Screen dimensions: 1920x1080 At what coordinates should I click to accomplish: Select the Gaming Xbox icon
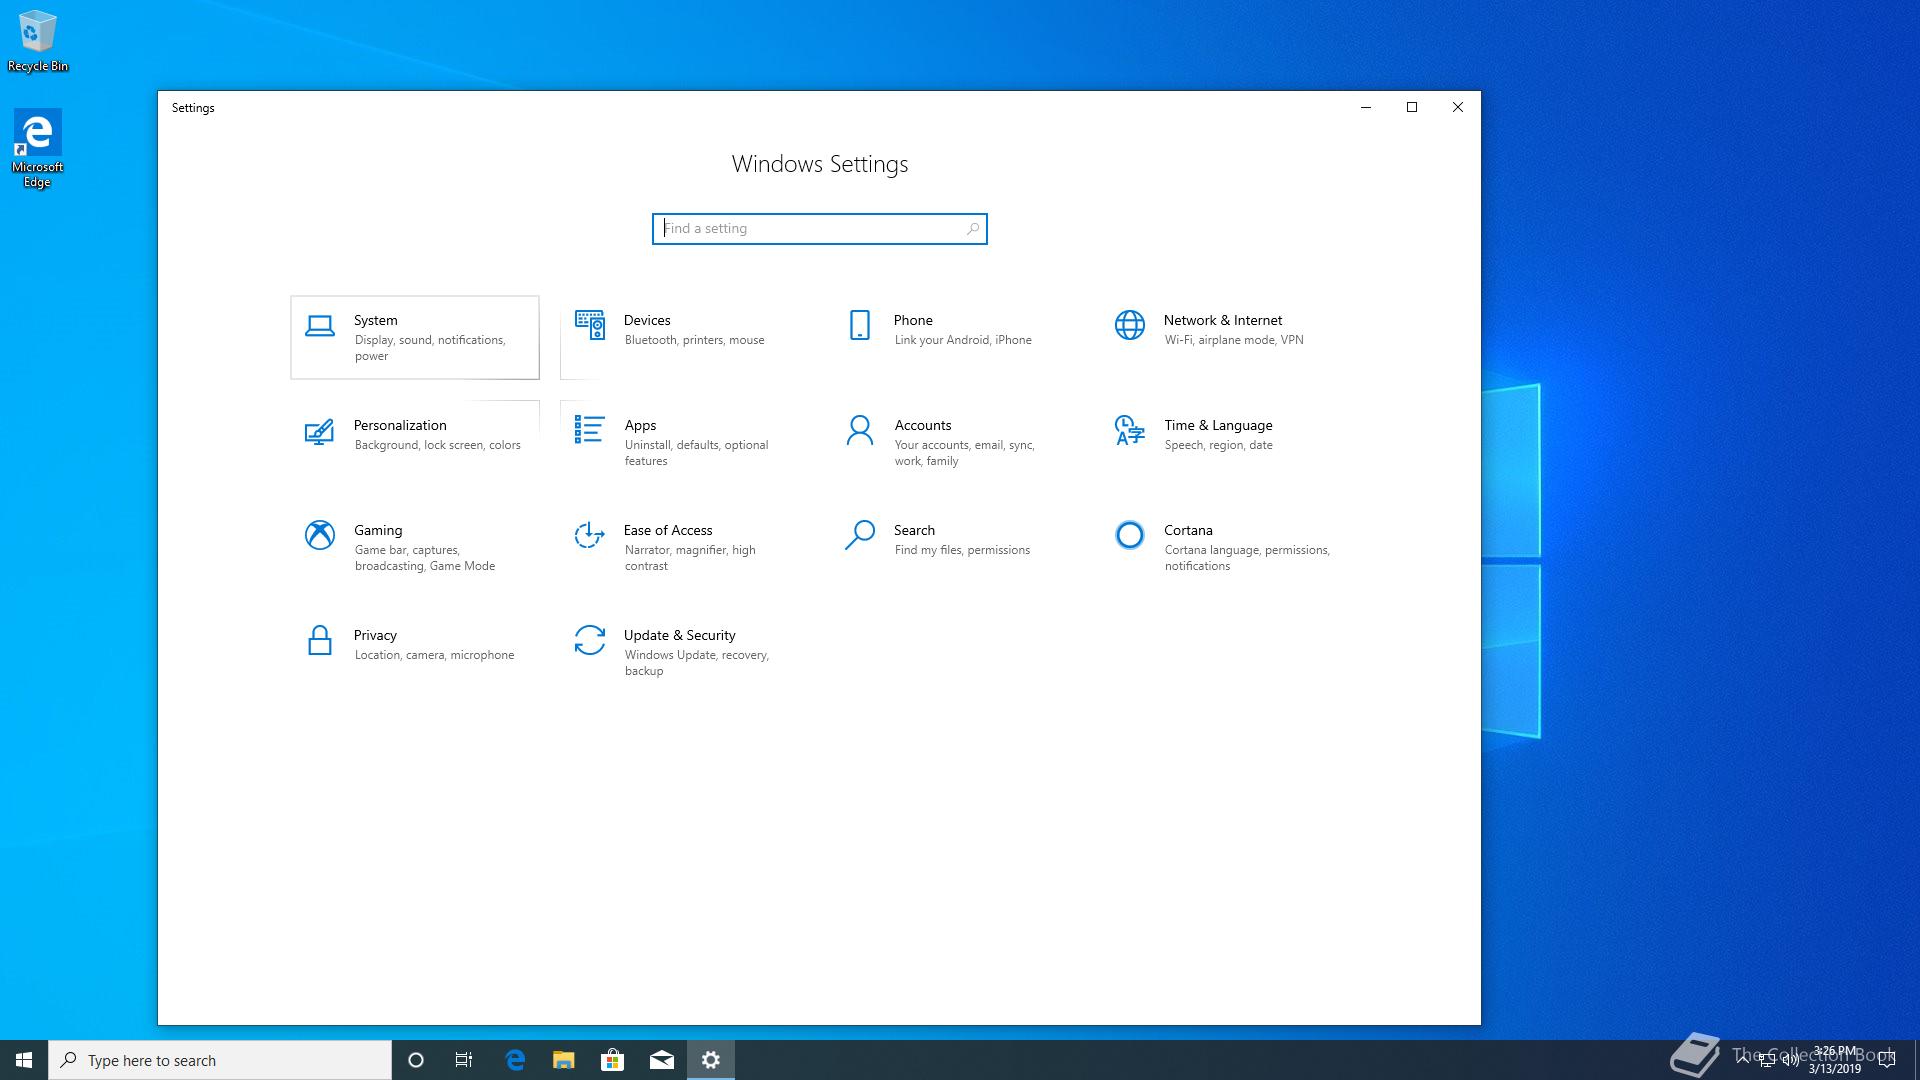click(320, 535)
